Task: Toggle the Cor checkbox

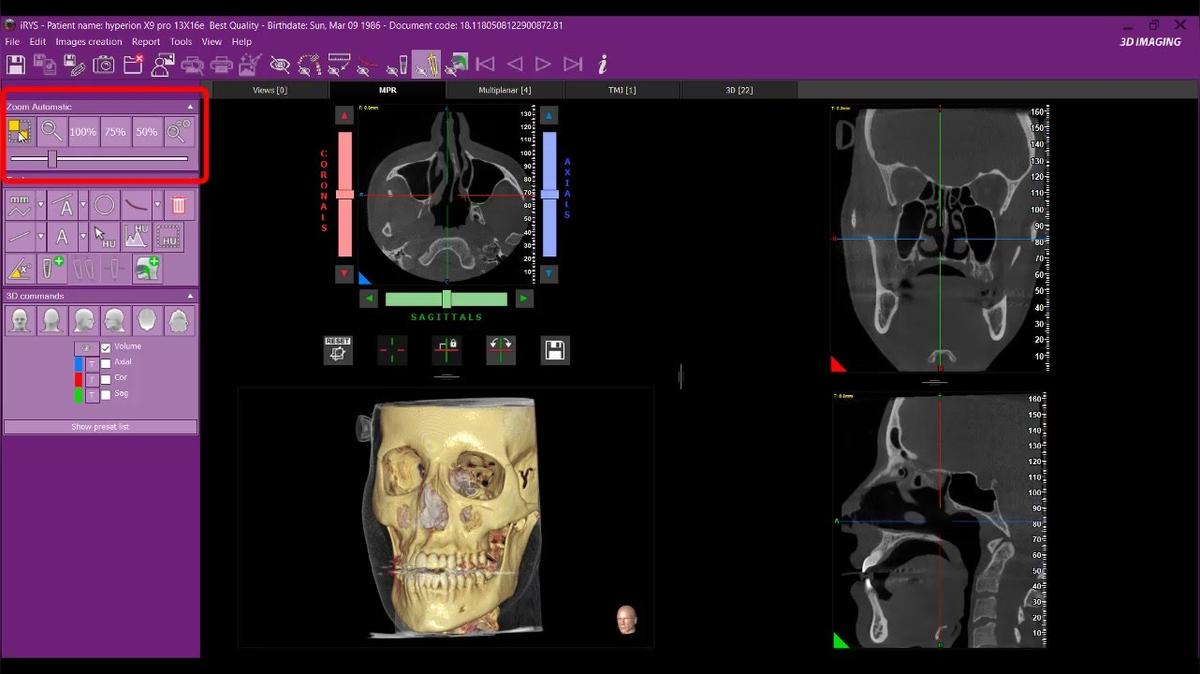Action: (106, 379)
